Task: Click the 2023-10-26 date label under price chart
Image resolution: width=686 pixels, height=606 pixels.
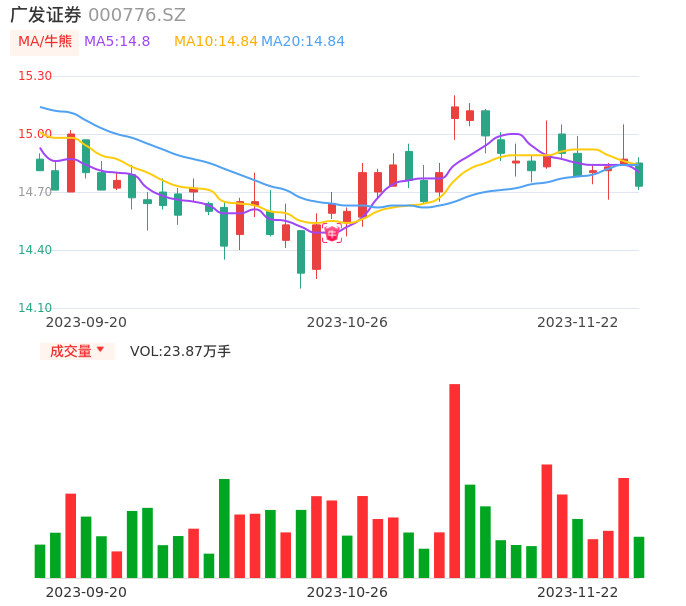Action: 347,322
